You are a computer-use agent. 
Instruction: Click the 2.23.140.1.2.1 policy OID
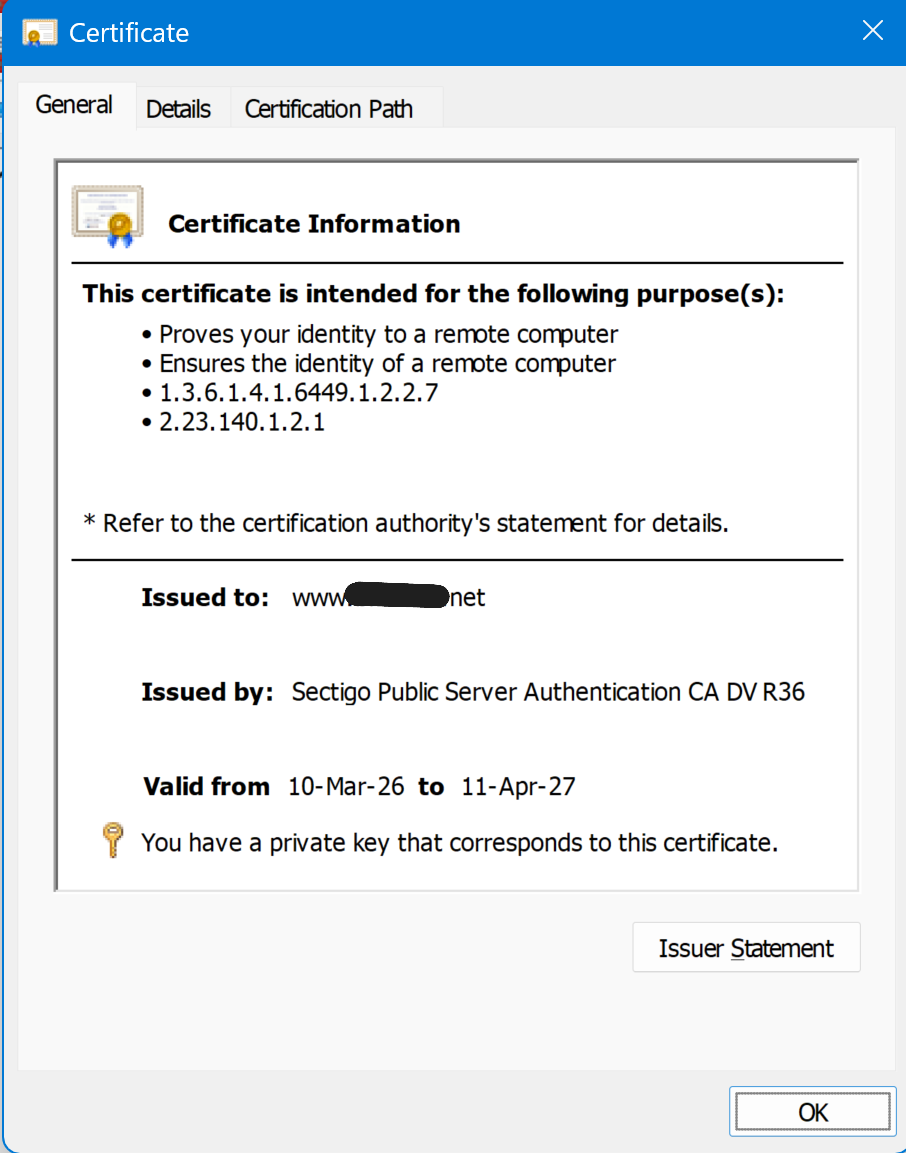click(242, 422)
